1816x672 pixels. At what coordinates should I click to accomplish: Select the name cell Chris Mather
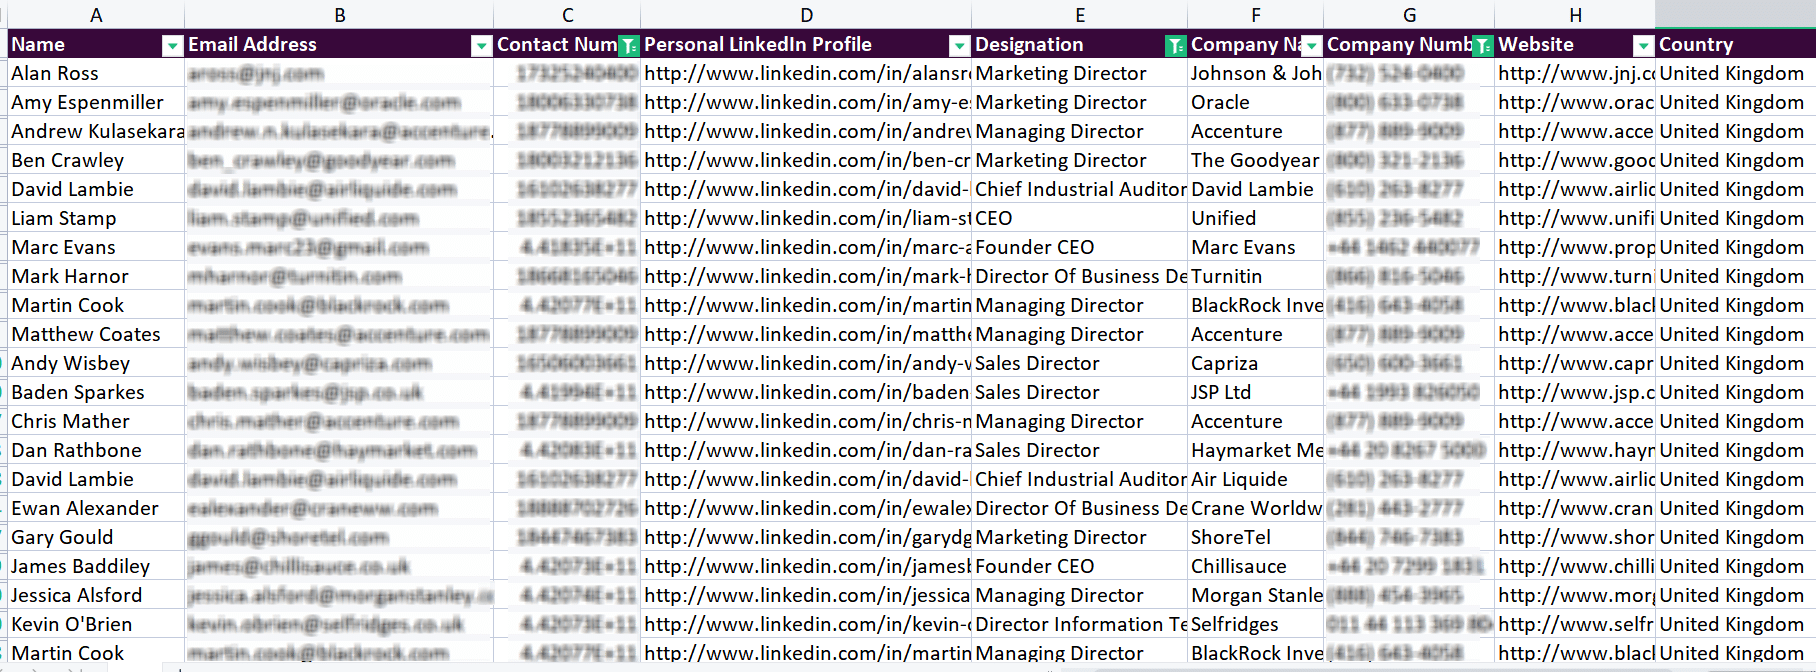point(96,421)
